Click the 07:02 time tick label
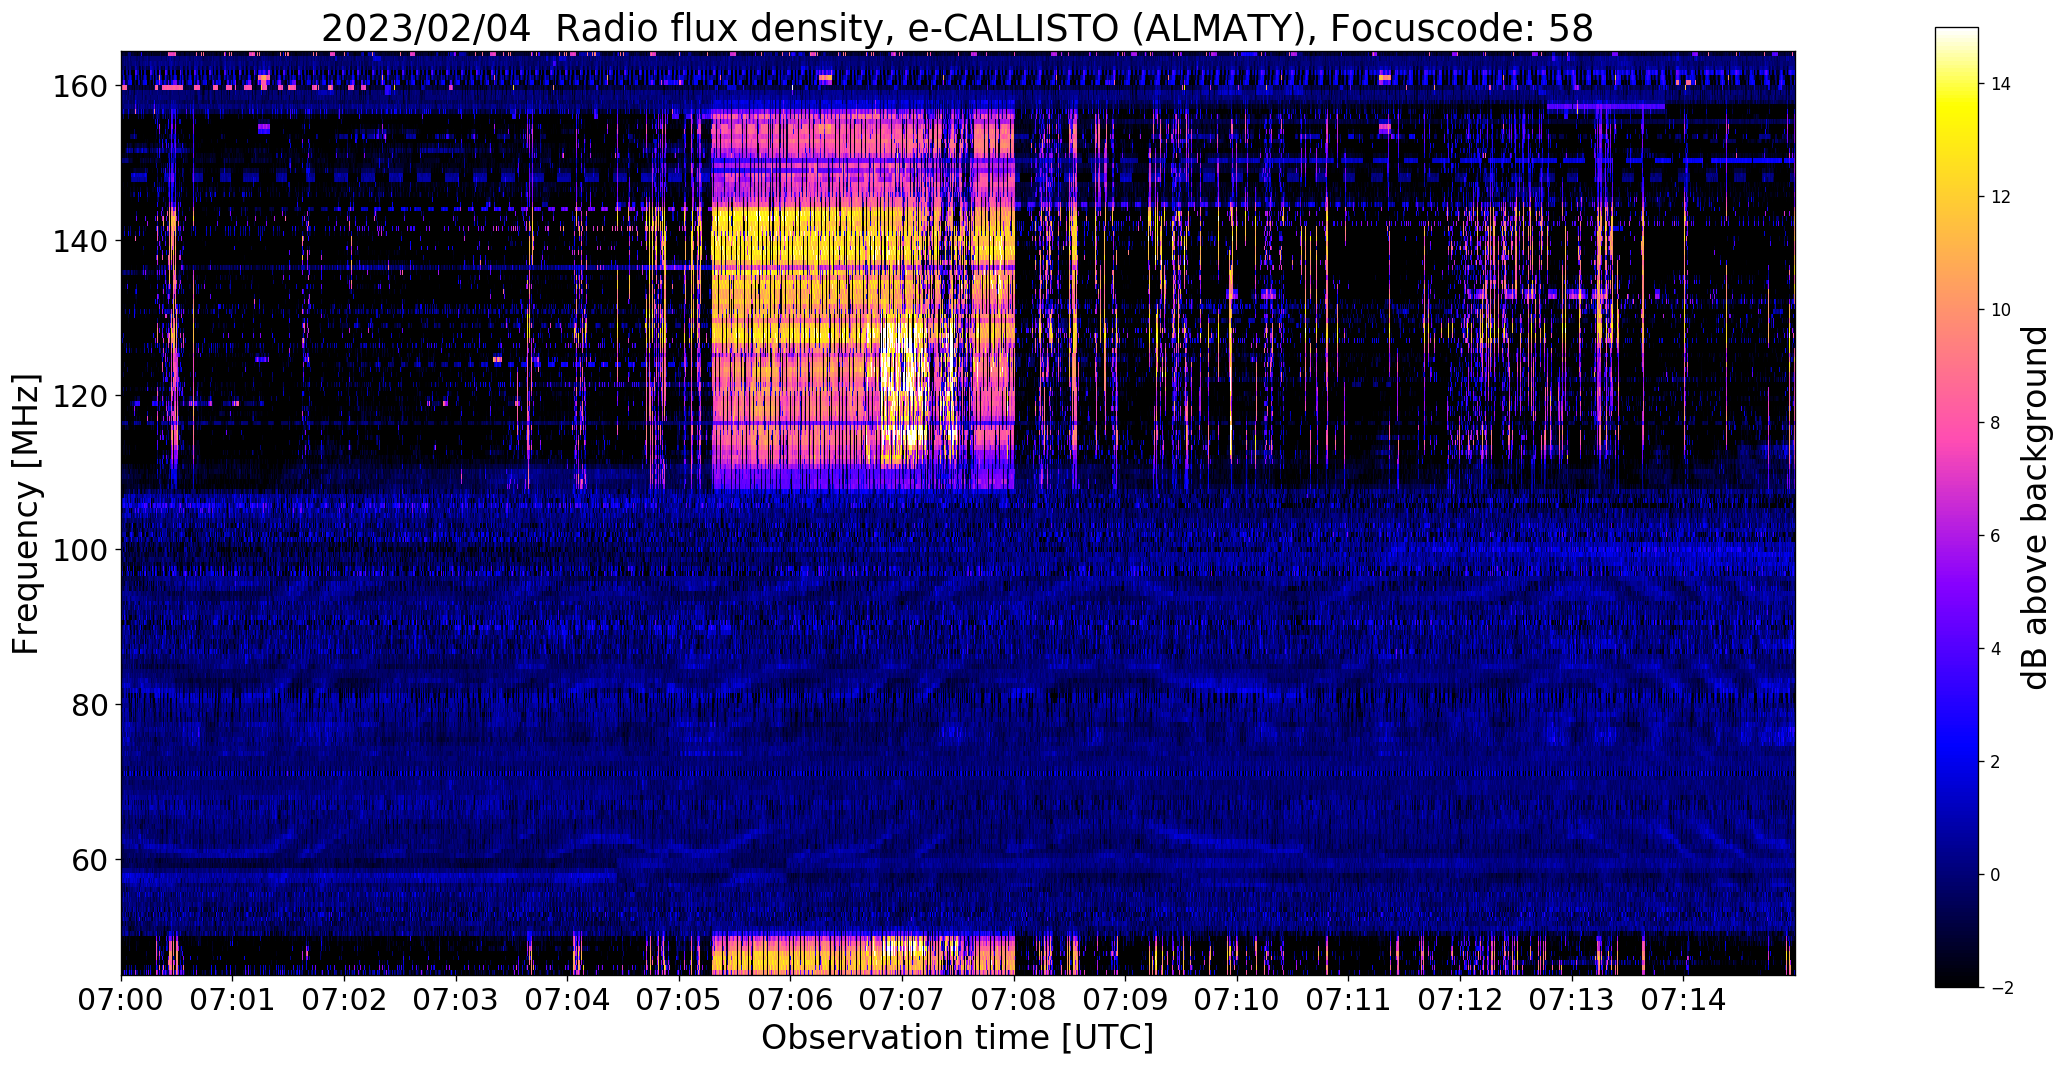 344,999
